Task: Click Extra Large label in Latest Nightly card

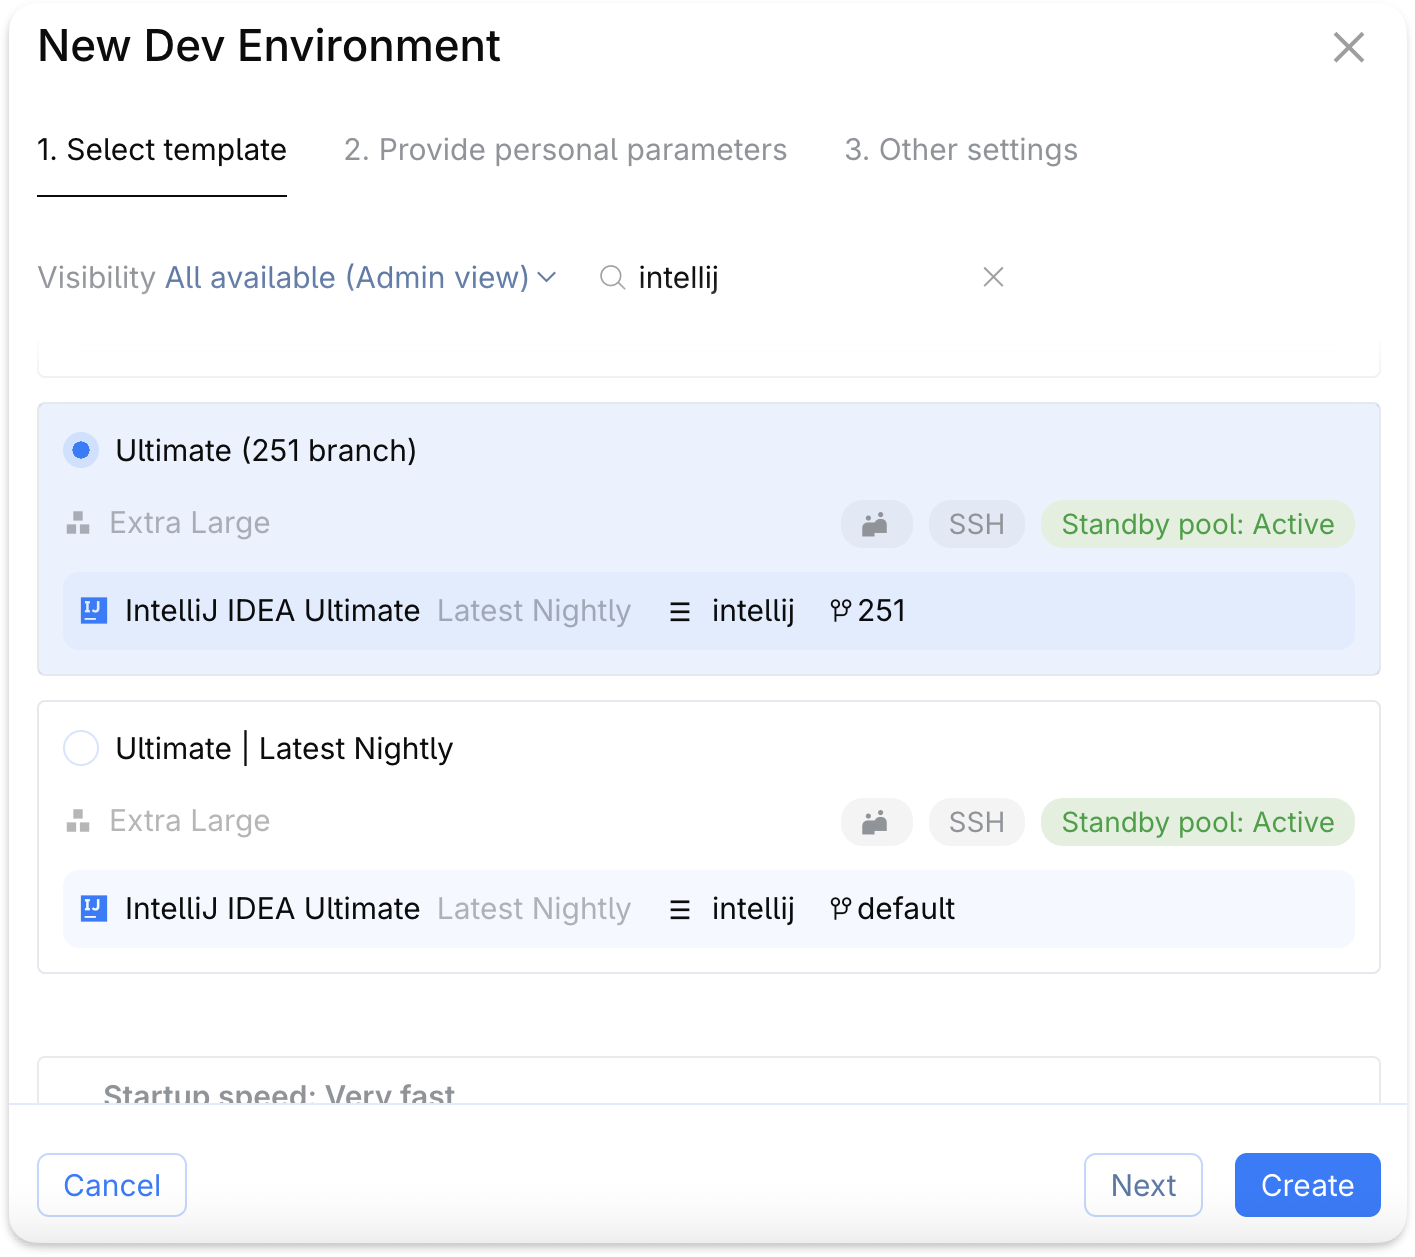Action: [190, 821]
